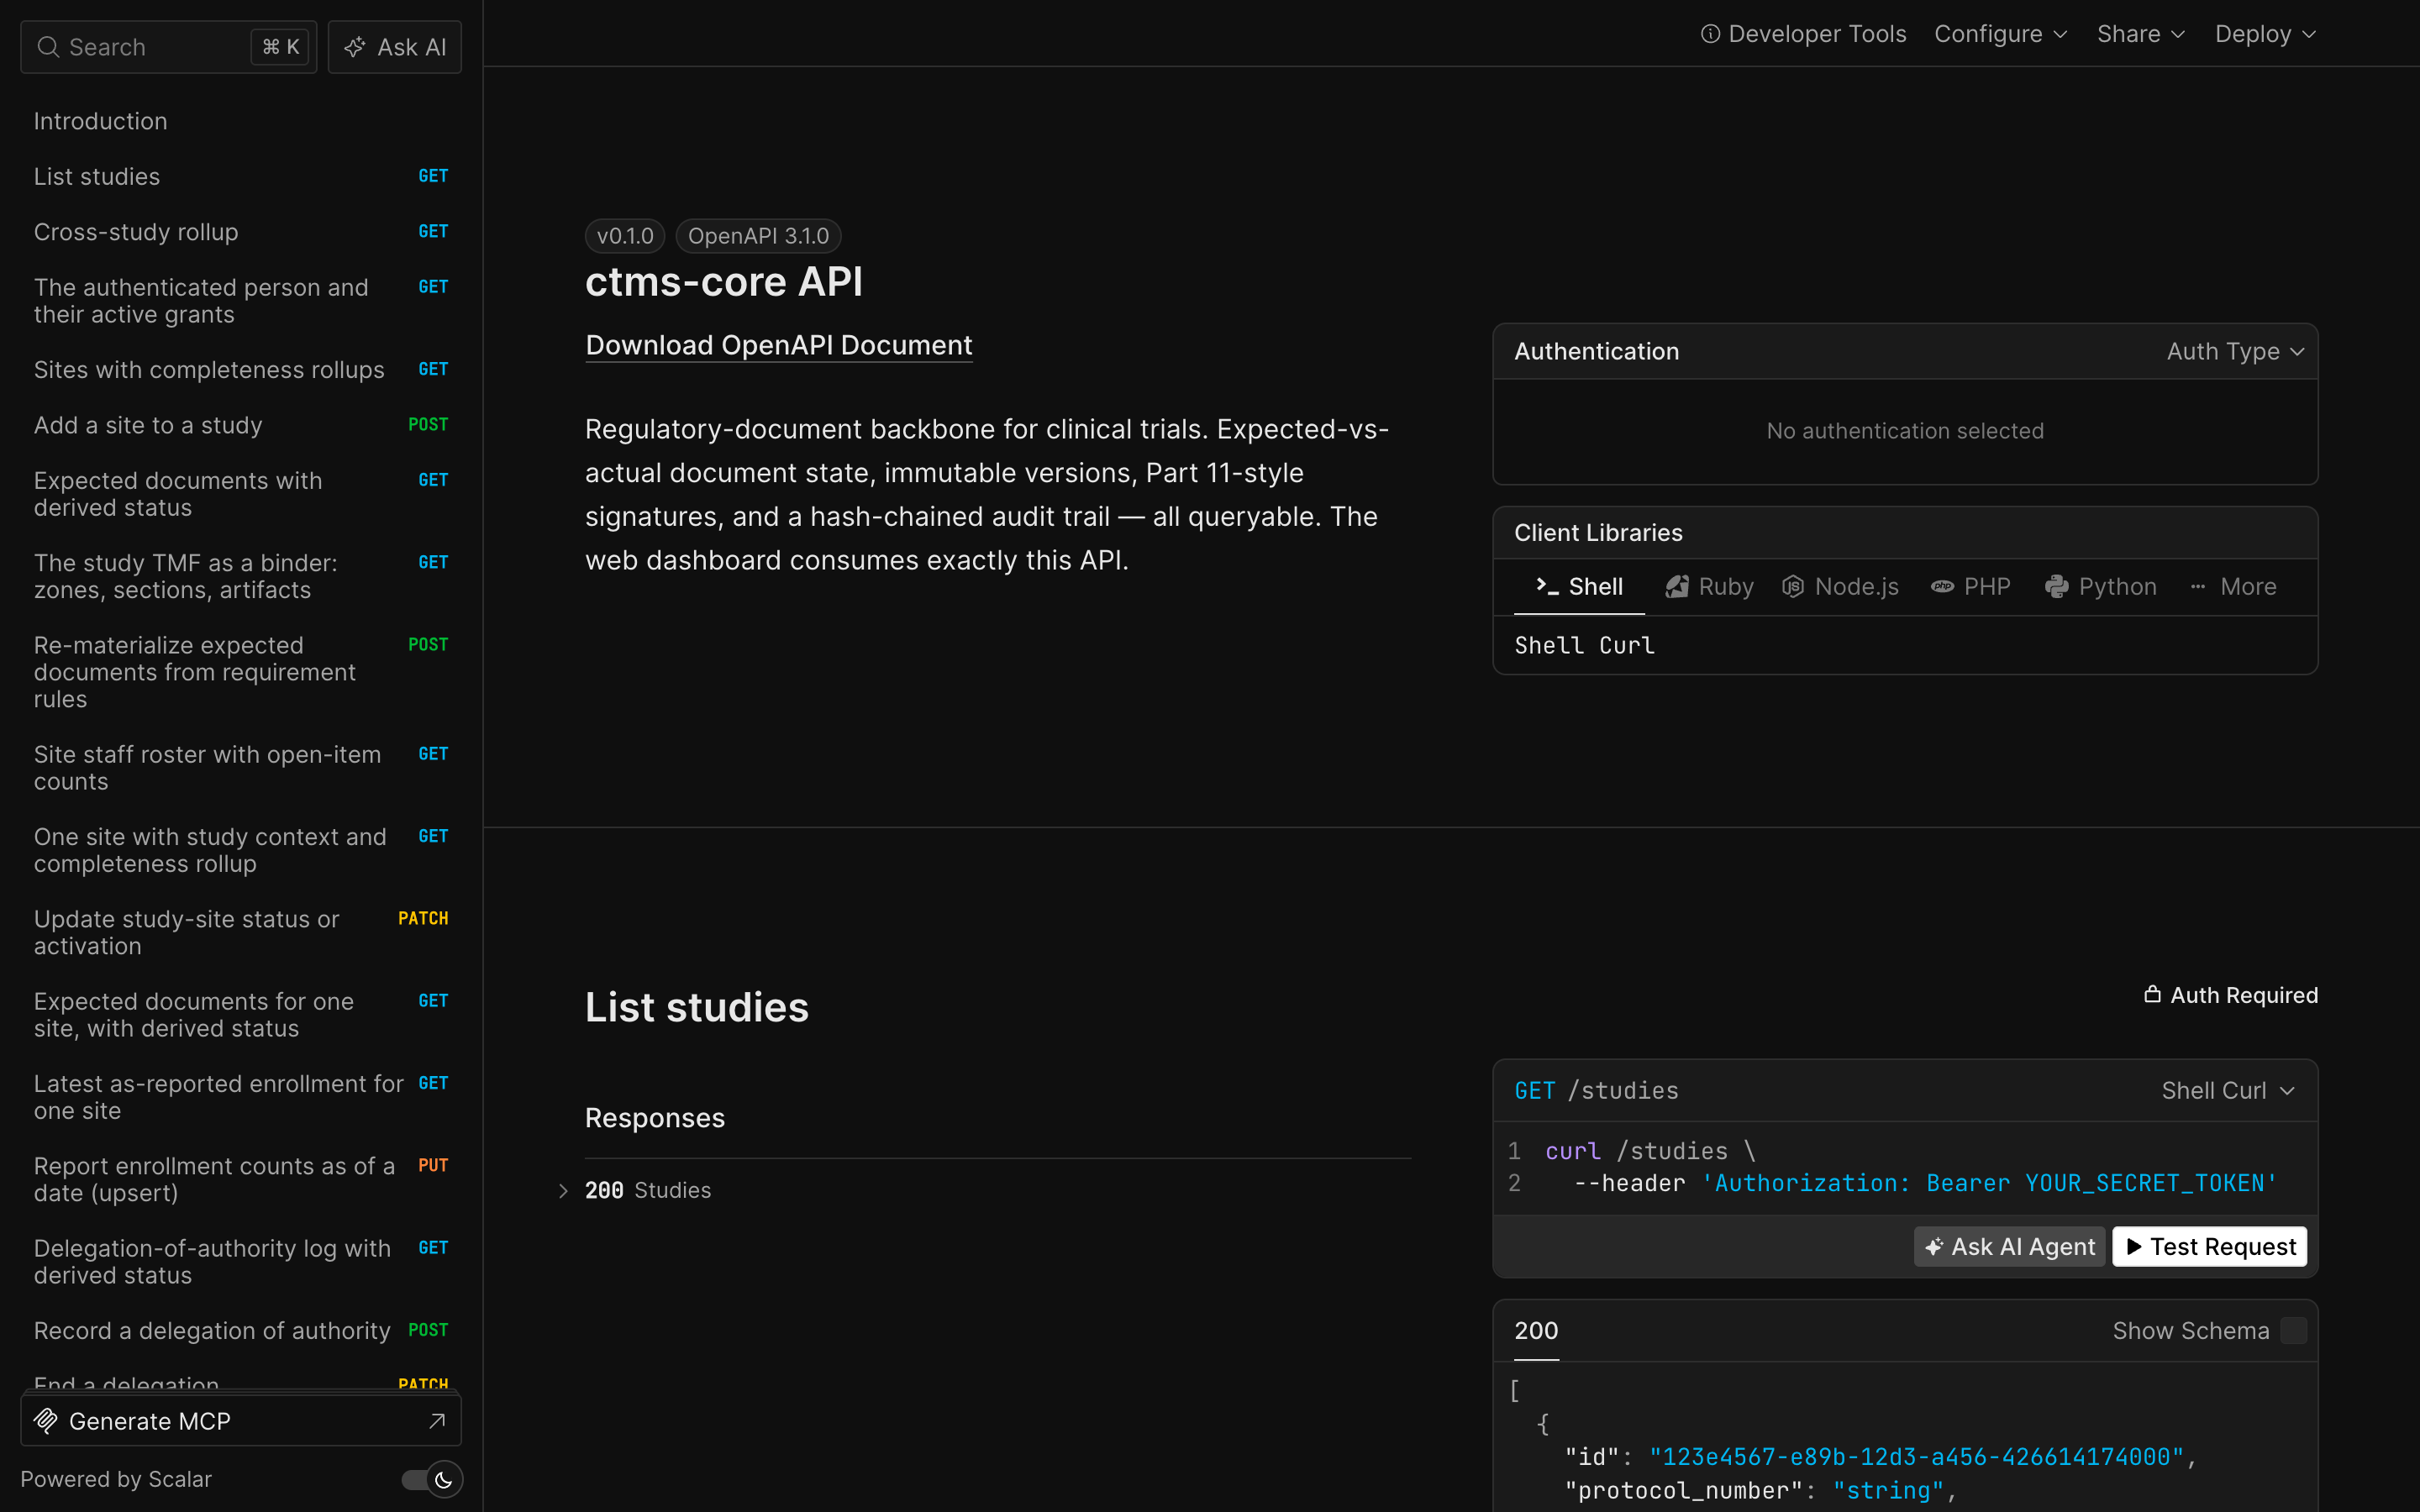
Task: Click the v0.1.0 version badge
Action: [625, 236]
